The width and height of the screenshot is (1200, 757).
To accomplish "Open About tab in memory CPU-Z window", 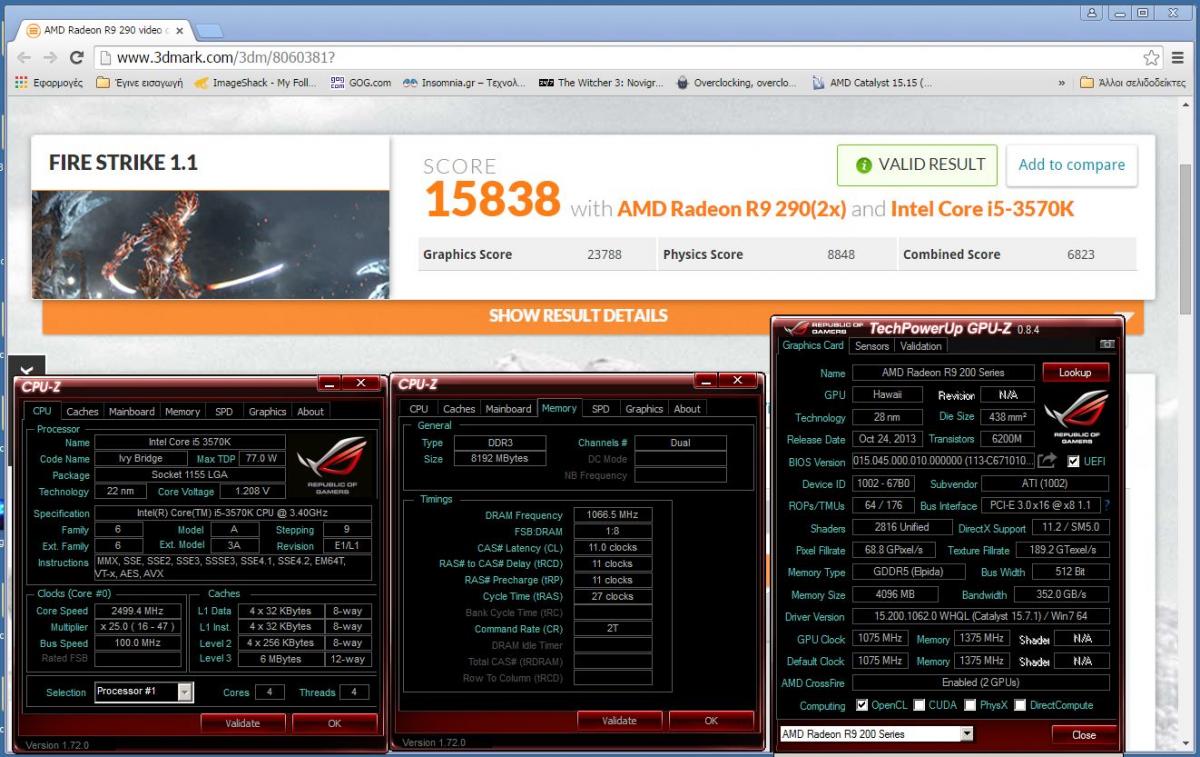I will [x=687, y=408].
